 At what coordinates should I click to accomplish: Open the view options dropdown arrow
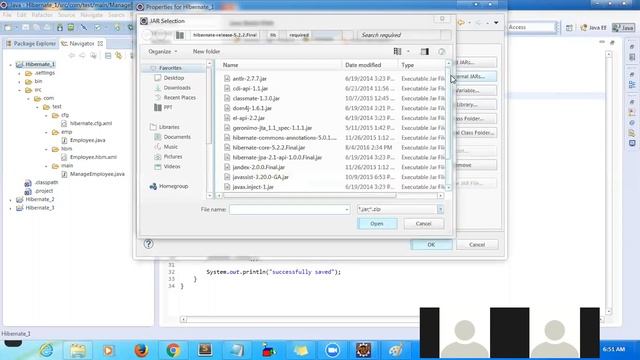(x=408, y=51)
